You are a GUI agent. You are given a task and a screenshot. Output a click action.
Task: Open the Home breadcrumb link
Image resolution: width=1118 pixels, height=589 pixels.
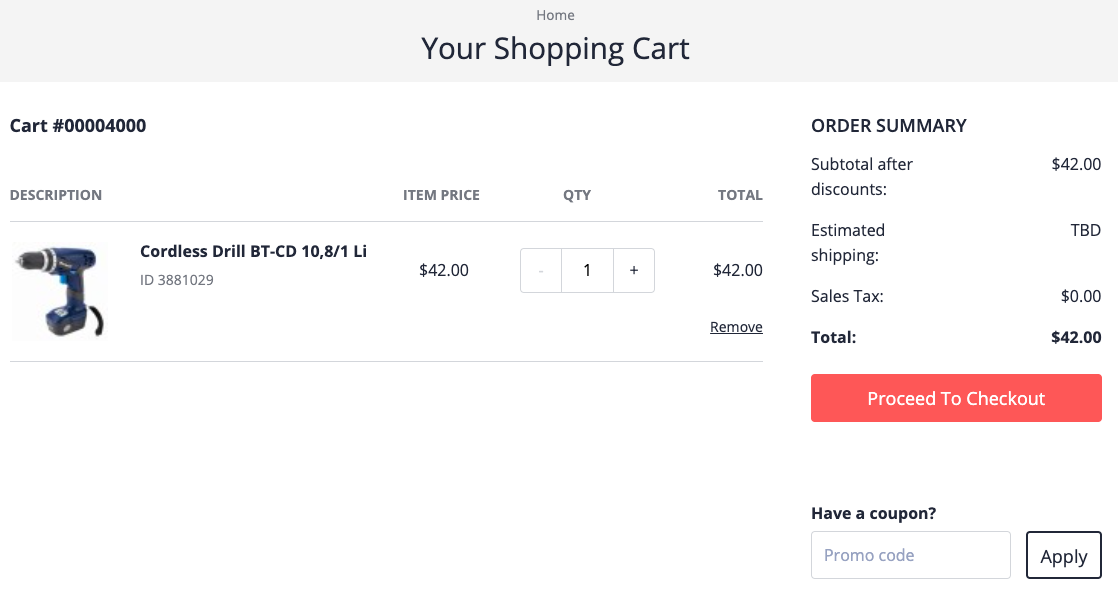point(555,15)
